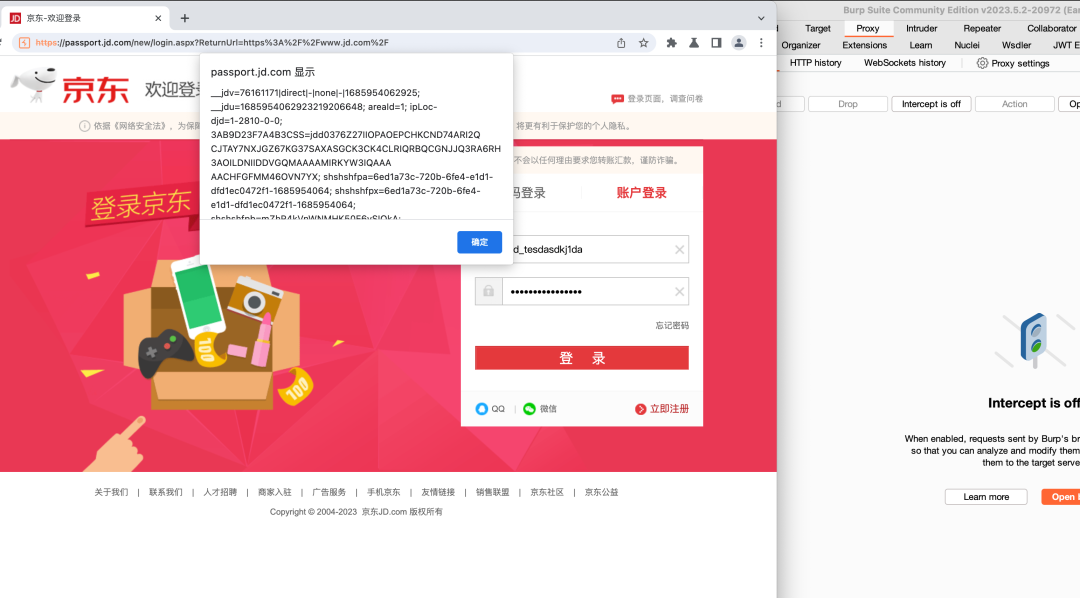Open the WebSockets history sub-tab in Burp
Viewport: 1080px width, 598px height.
pos(905,63)
